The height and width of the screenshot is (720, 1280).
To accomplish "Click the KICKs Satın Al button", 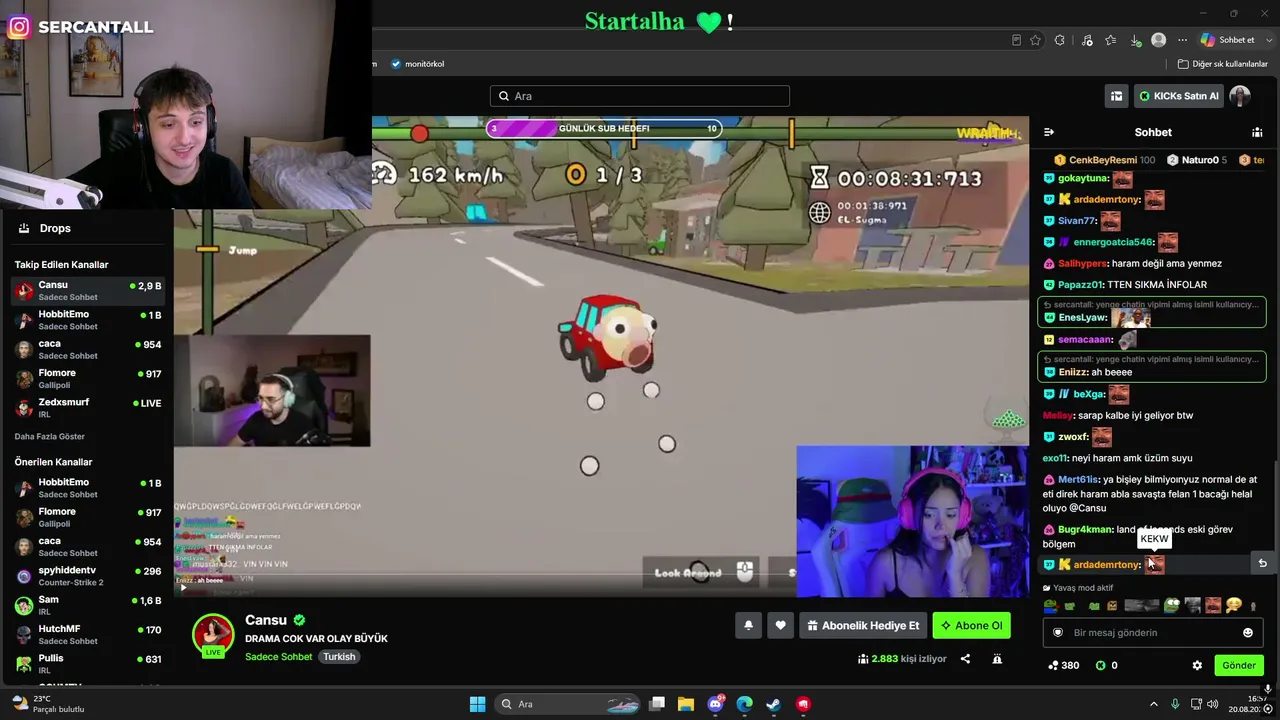I will [1179, 96].
